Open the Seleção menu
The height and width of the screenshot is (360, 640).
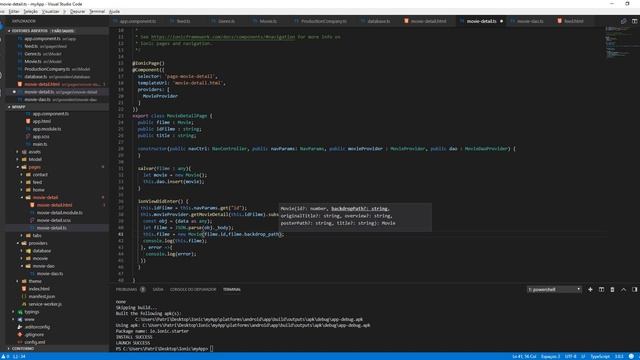click(31, 11)
